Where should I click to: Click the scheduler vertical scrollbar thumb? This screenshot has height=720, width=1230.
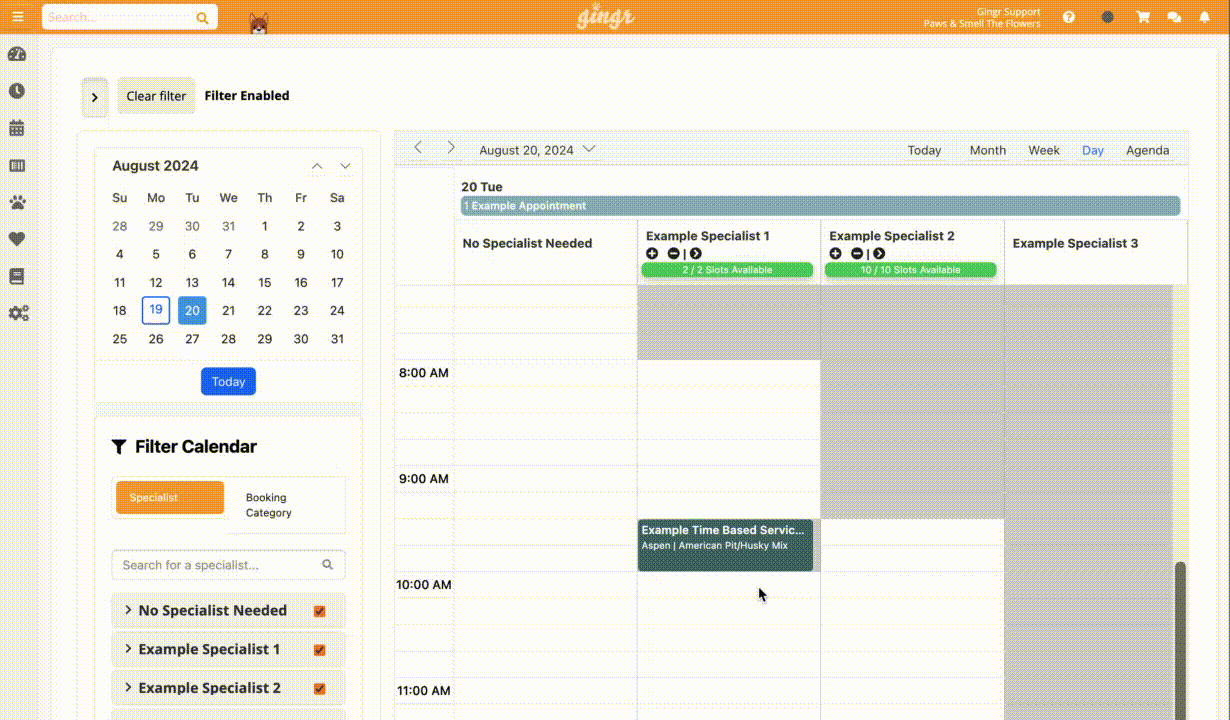1180,640
